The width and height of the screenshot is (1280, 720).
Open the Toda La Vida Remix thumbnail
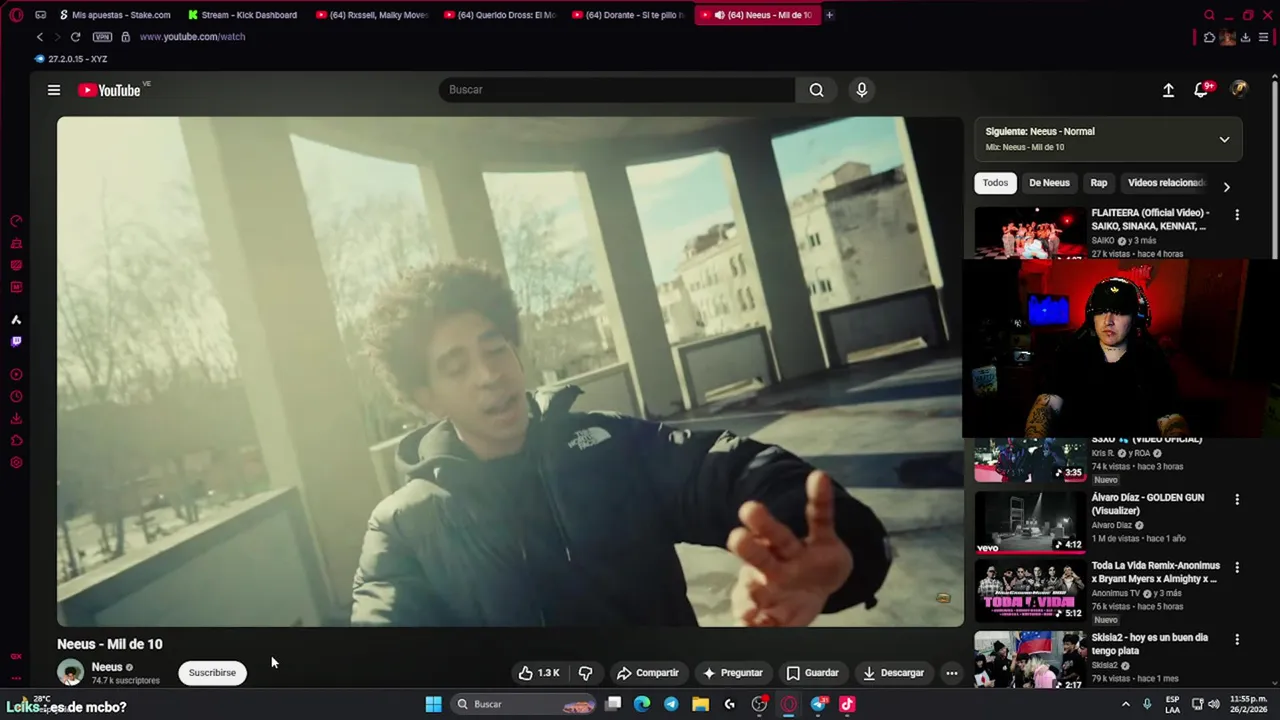click(x=1030, y=590)
